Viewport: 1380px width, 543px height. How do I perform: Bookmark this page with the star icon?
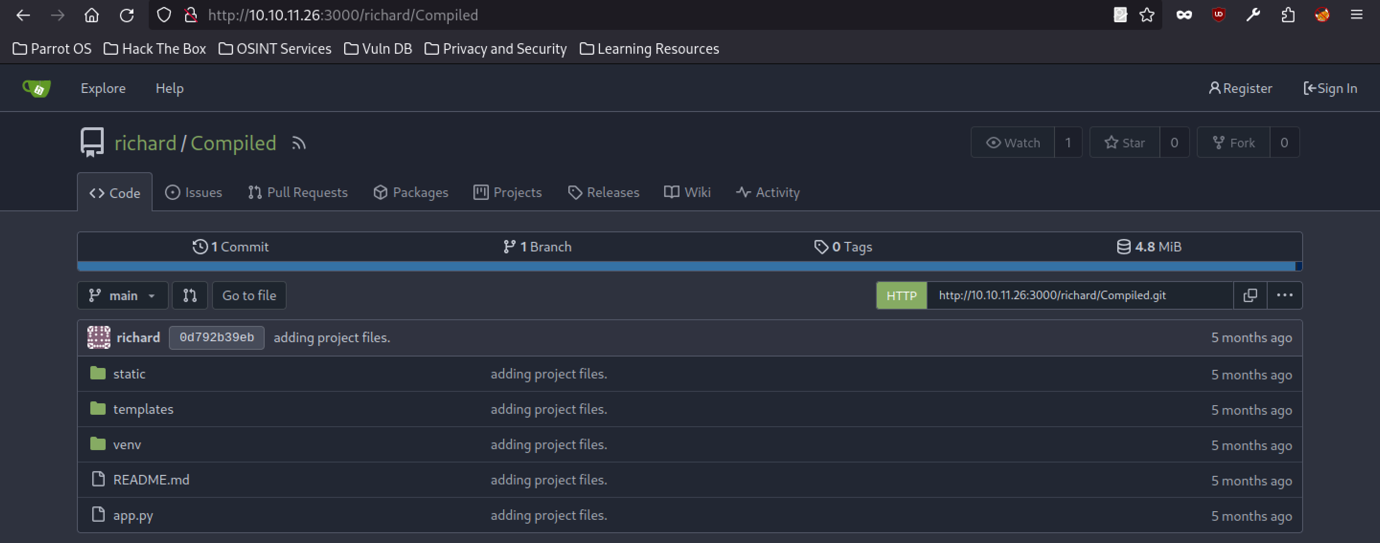(1147, 15)
